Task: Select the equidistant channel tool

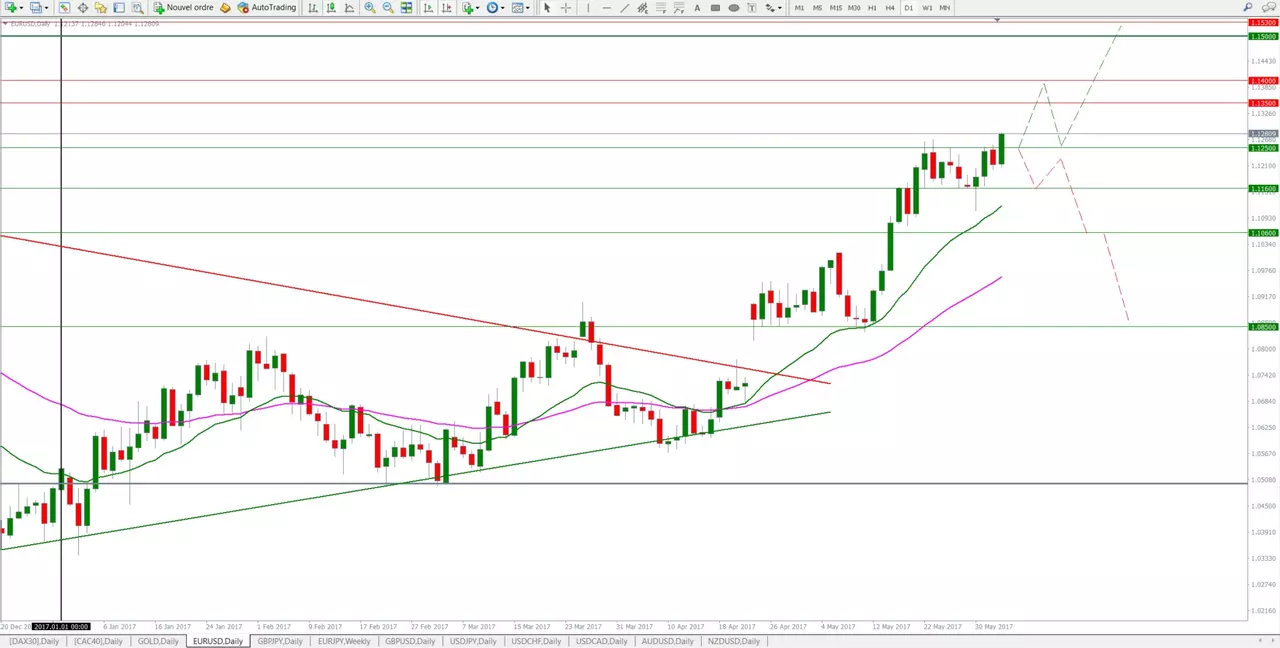Action: click(x=642, y=7)
